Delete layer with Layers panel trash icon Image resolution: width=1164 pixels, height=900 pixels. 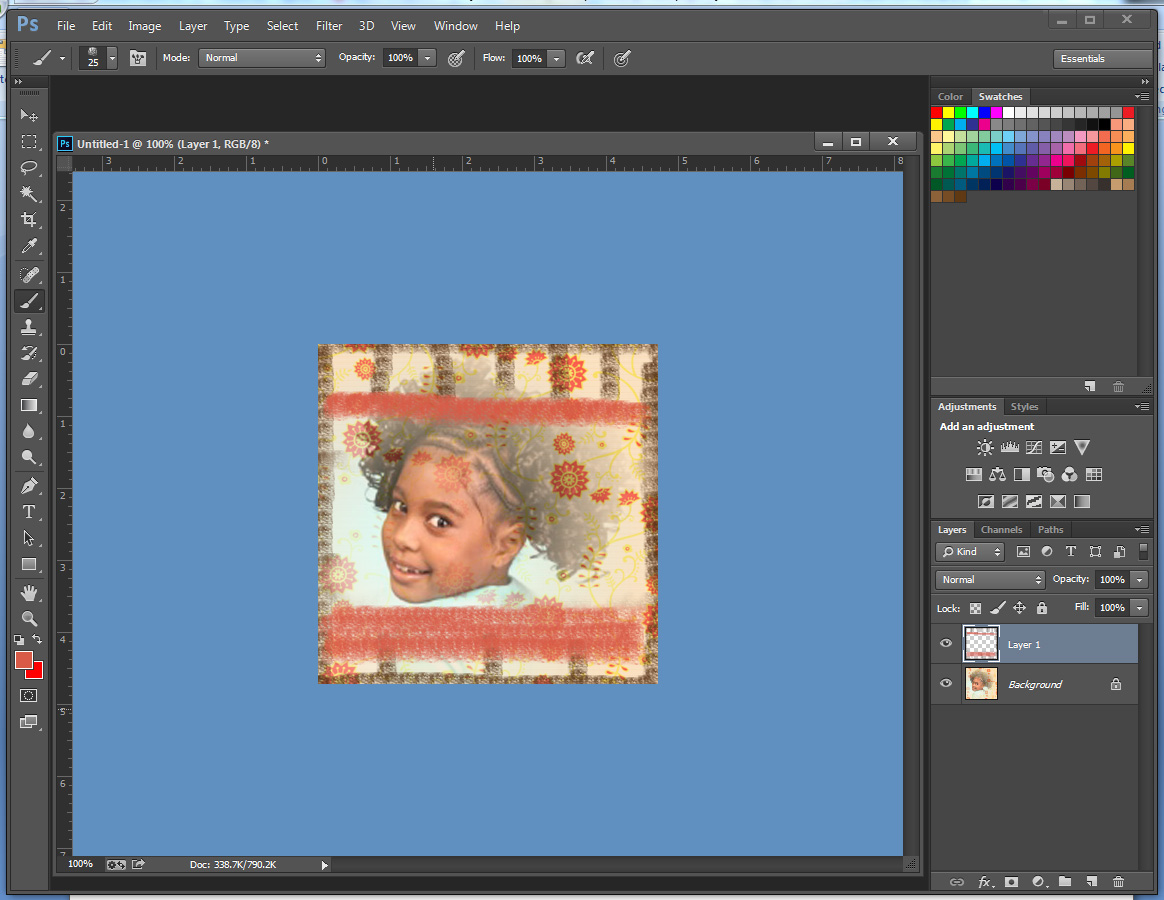(x=1118, y=882)
